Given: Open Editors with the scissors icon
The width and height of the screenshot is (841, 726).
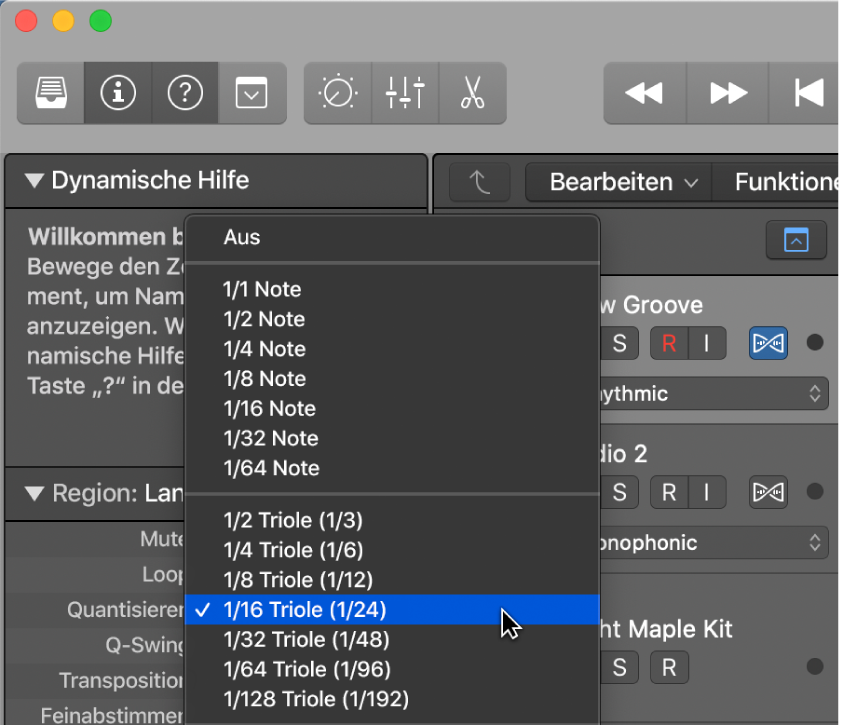Looking at the screenshot, I should [x=472, y=93].
